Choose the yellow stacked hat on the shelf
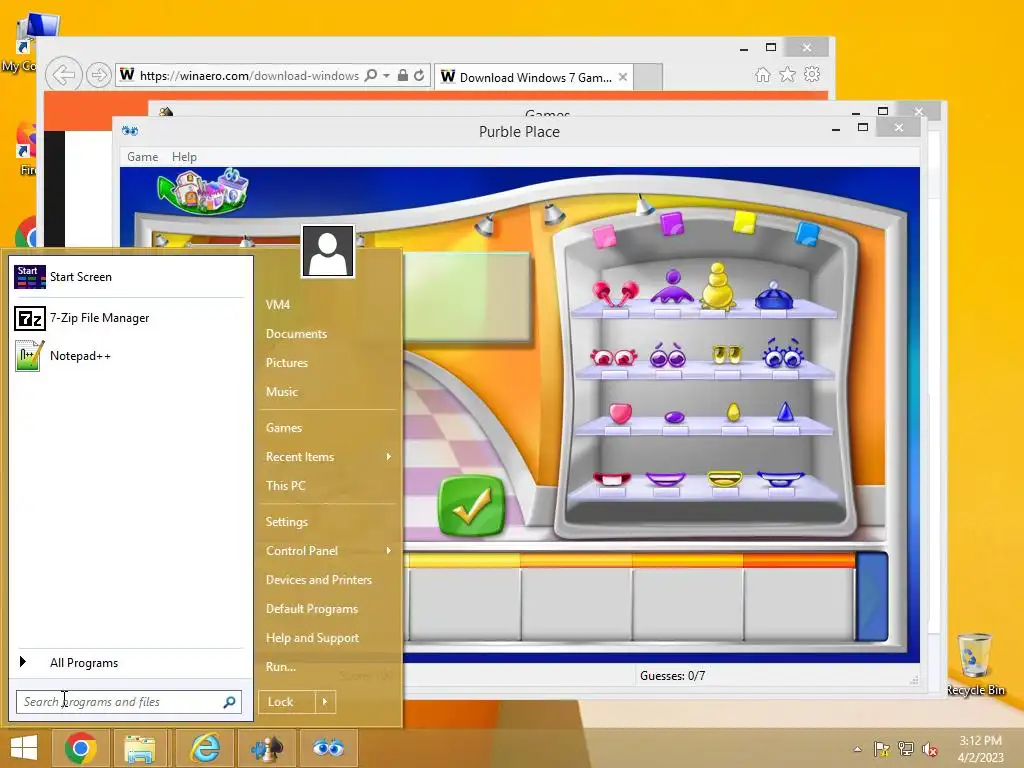This screenshot has width=1024, height=768. [717, 286]
